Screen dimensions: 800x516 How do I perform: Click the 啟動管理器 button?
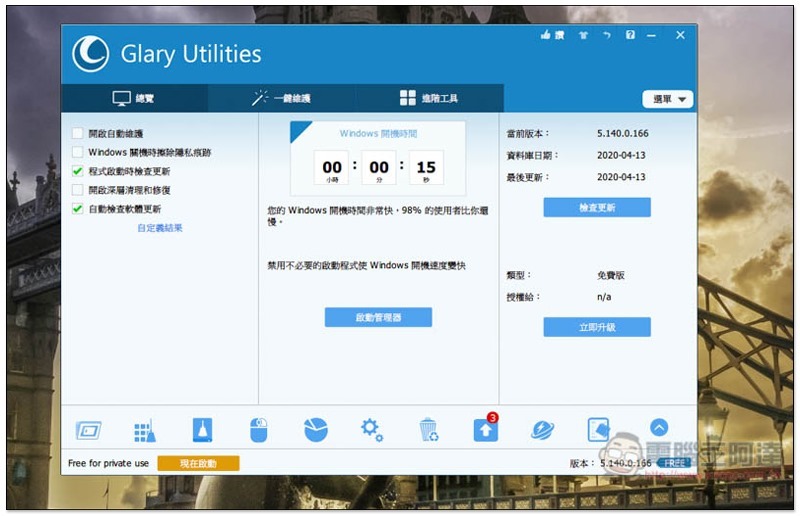pyautogui.click(x=378, y=317)
